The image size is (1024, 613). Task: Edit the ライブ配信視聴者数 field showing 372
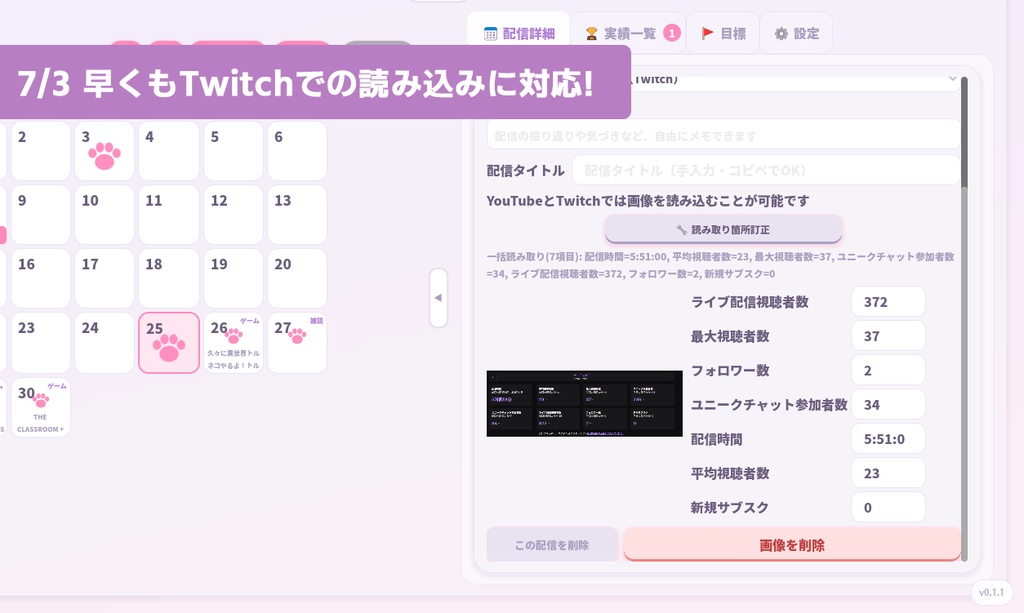pos(888,302)
